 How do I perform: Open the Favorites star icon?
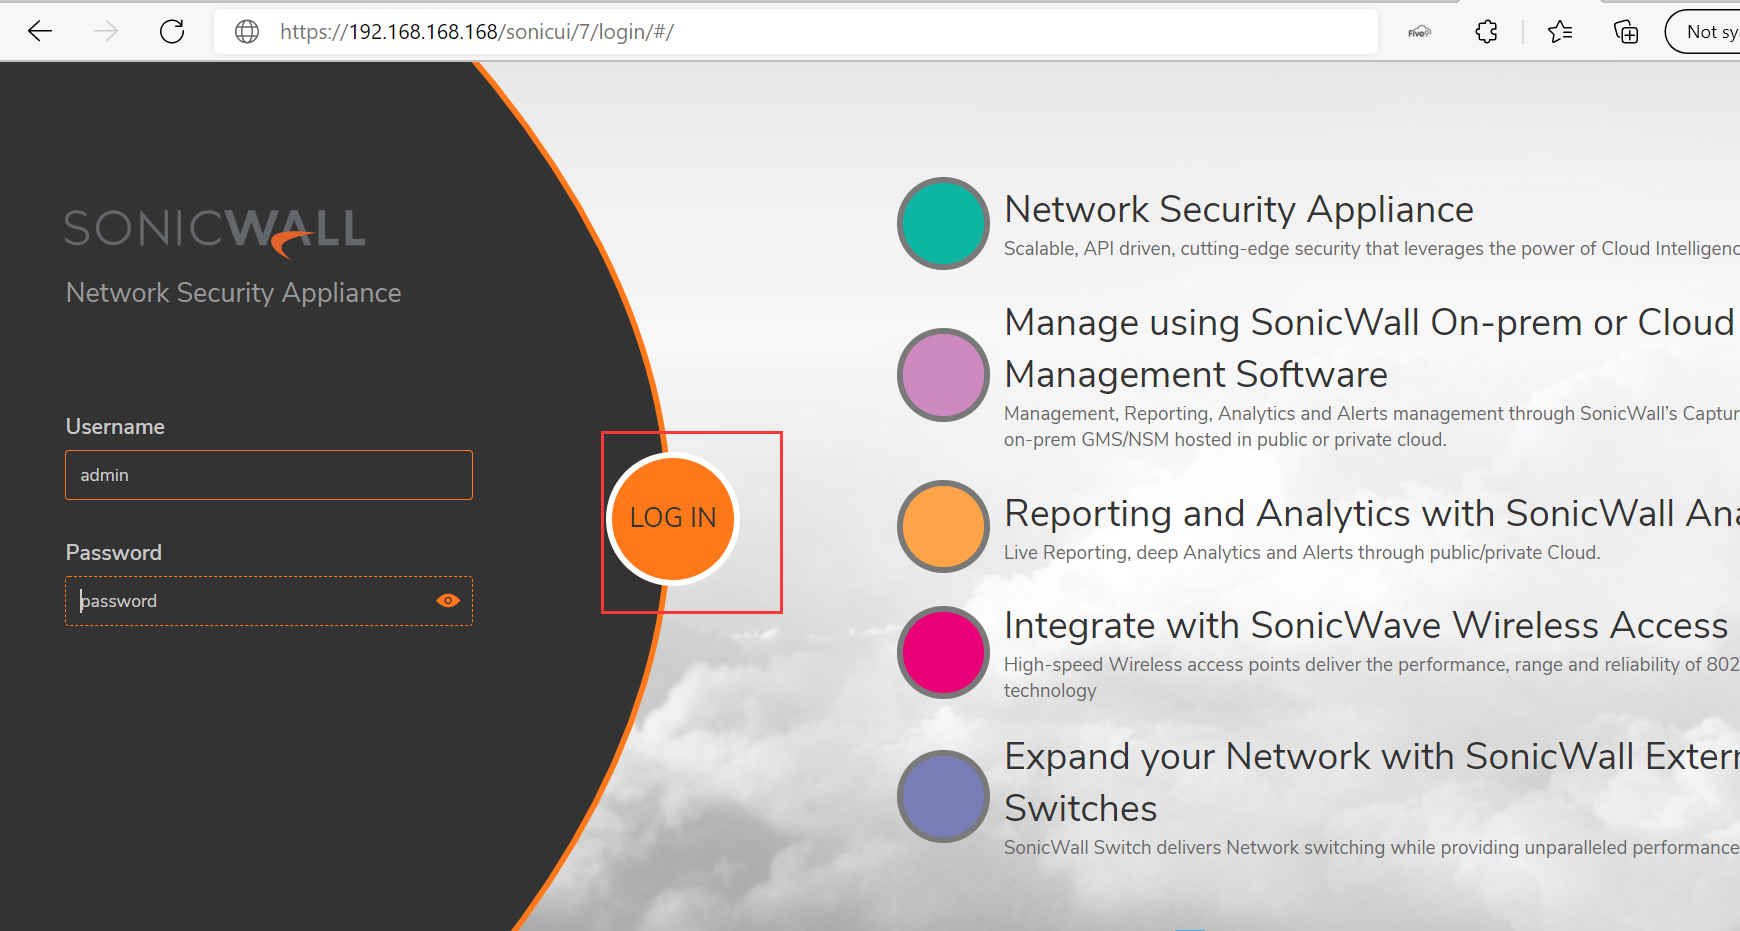(x=1560, y=32)
